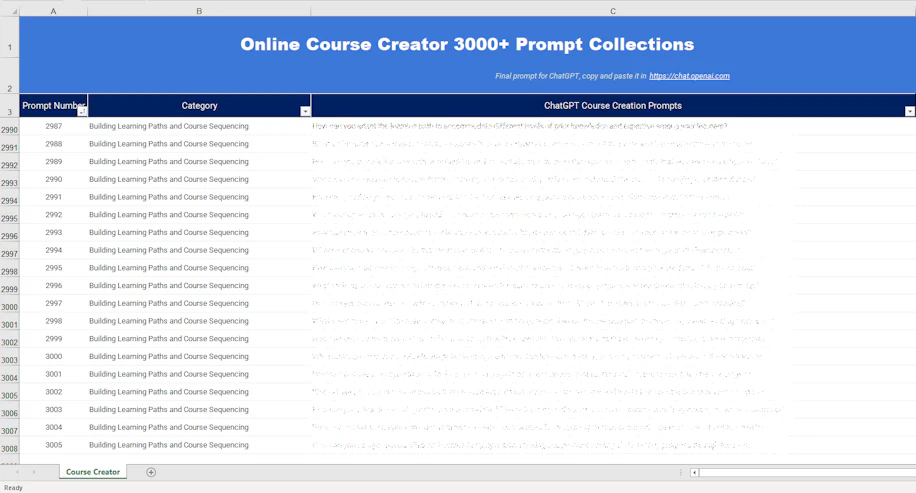
Task: Click the next sheet navigation arrow
Action: 34,472
